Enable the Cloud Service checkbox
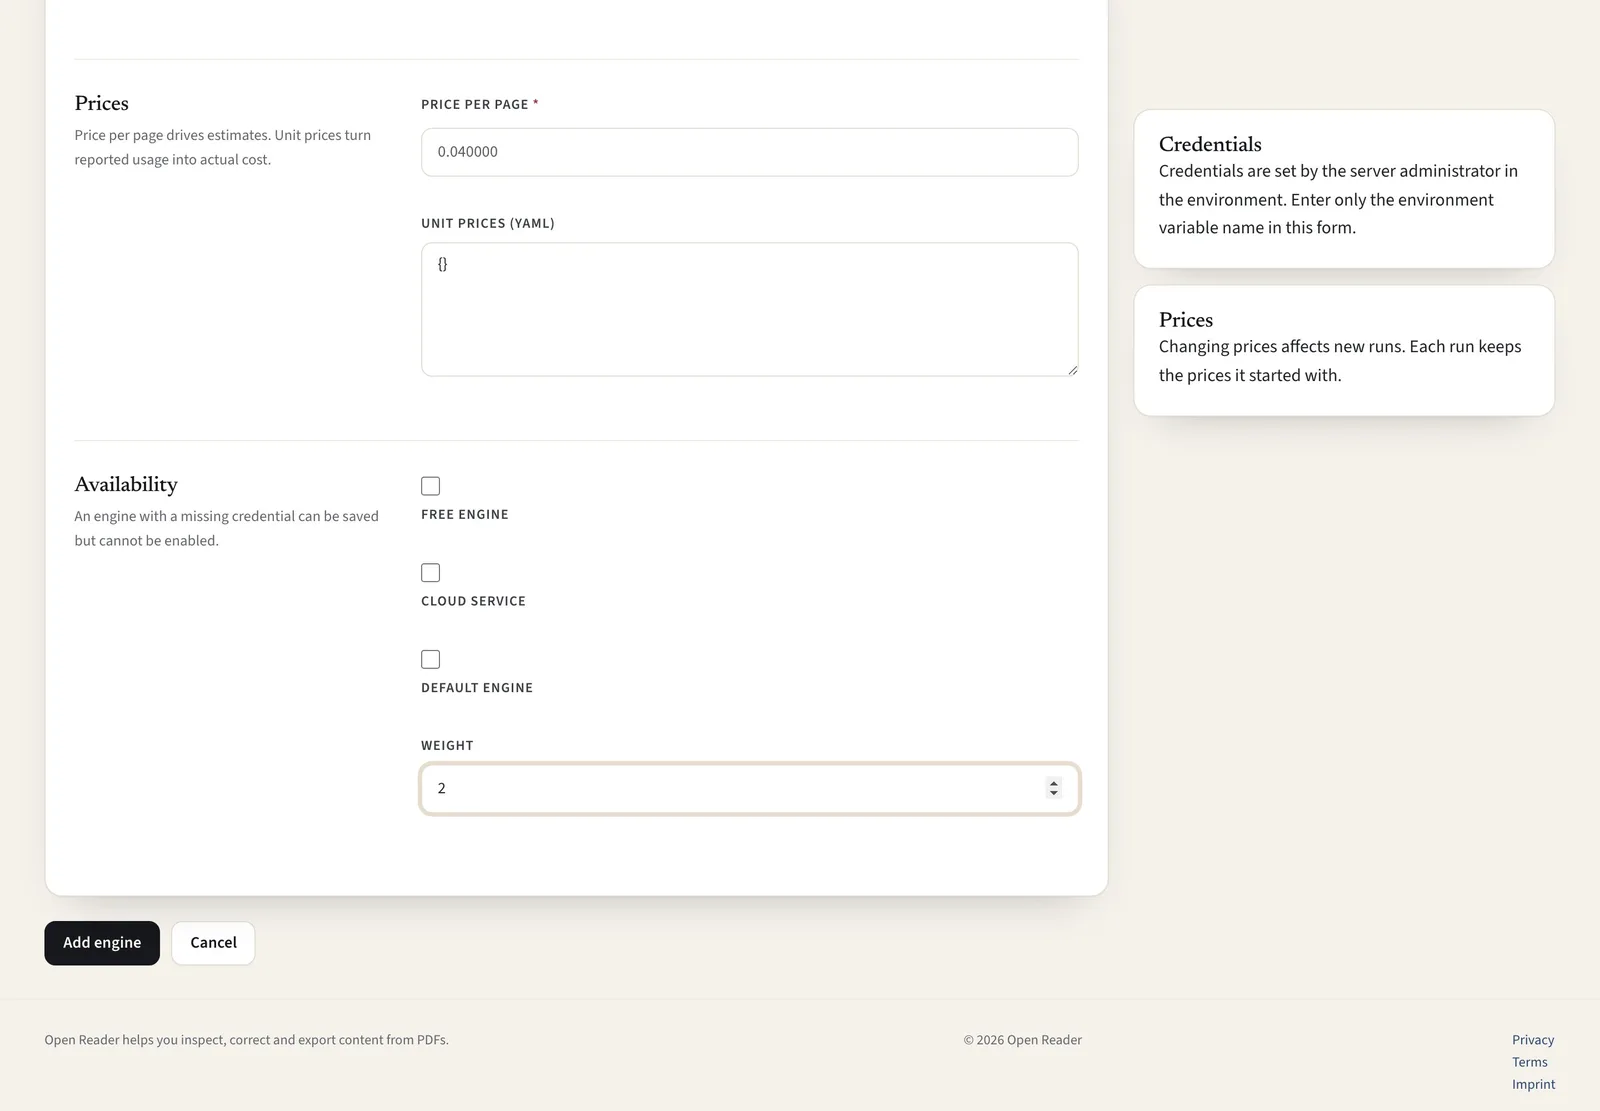Viewport: 1600px width, 1111px height. [x=430, y=573]
